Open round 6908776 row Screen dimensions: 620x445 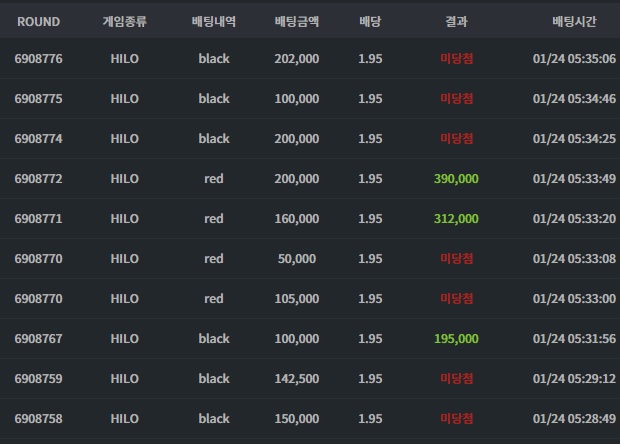310,59
